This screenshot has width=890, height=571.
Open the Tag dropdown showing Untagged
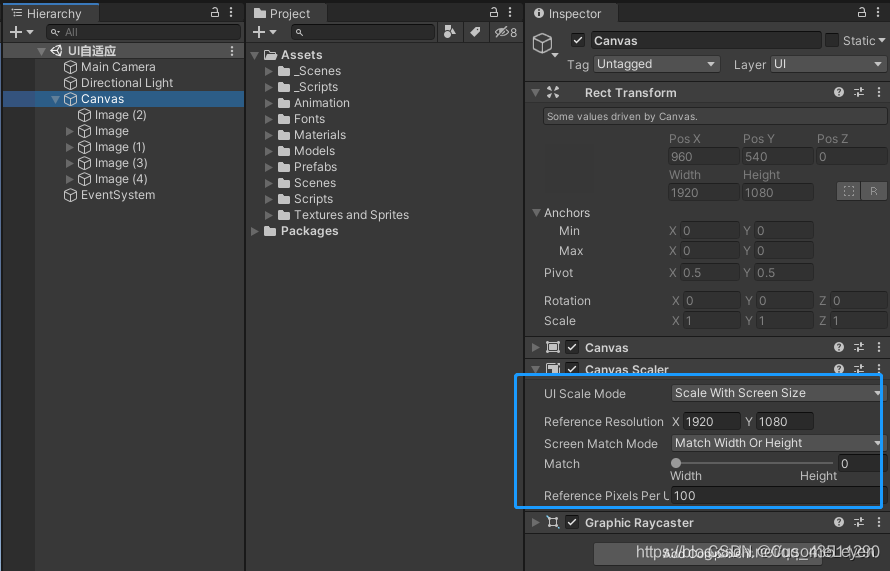(x=657, y=64)
